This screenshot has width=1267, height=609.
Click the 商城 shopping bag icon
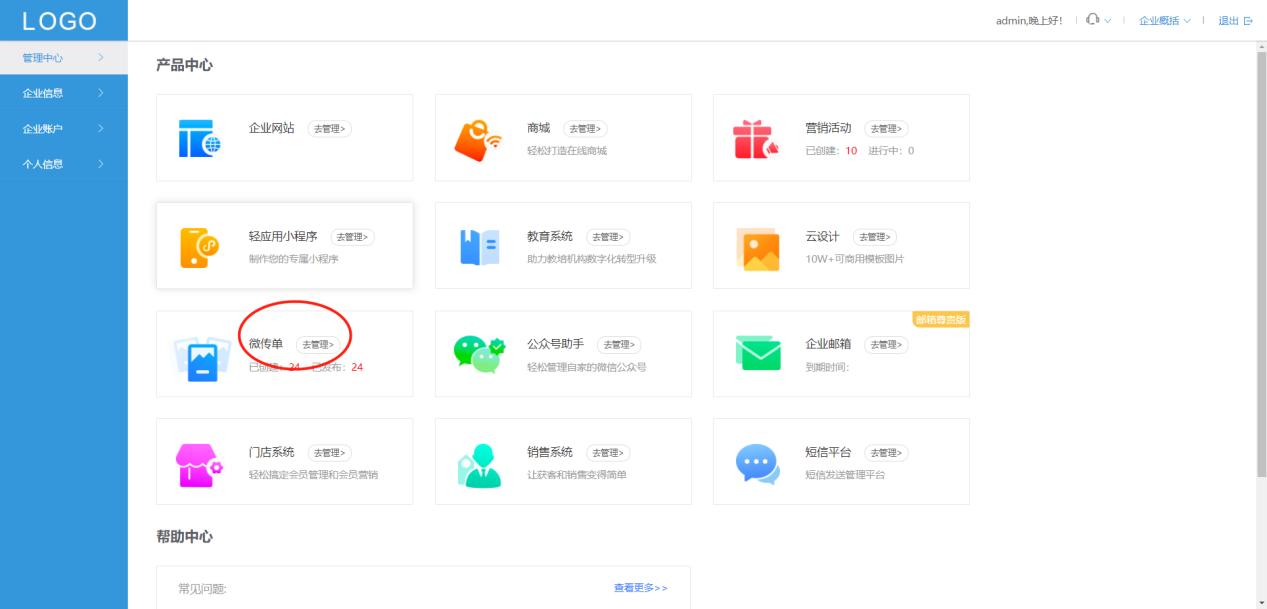point(478,137)
